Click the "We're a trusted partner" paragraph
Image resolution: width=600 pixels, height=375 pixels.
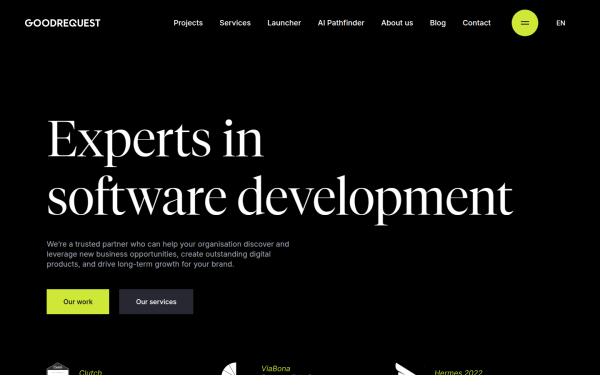click(x=168, y=254)
